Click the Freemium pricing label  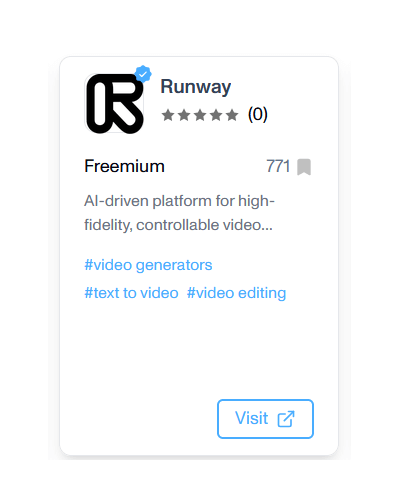tap(124, 166)
